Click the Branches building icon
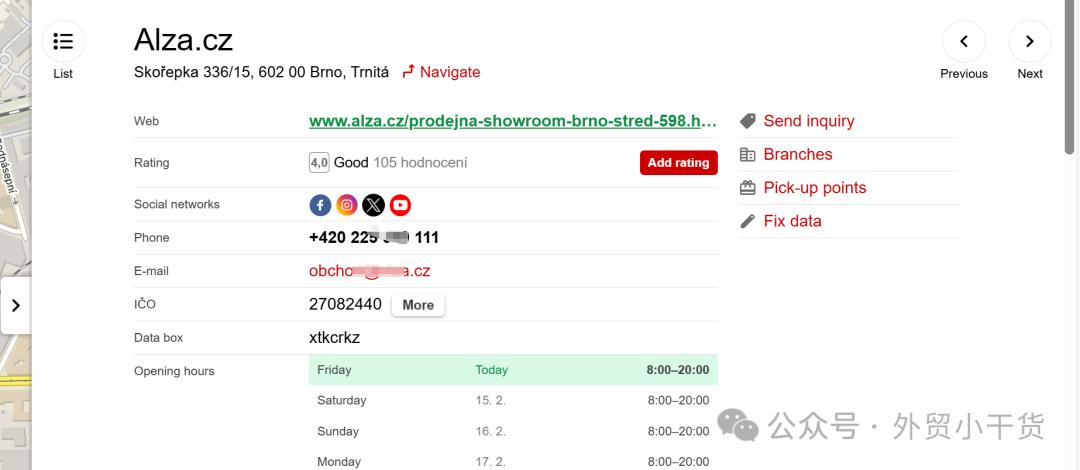This screenshot has width=1080, height=470. pyautogui.click(x=747, y=154)
